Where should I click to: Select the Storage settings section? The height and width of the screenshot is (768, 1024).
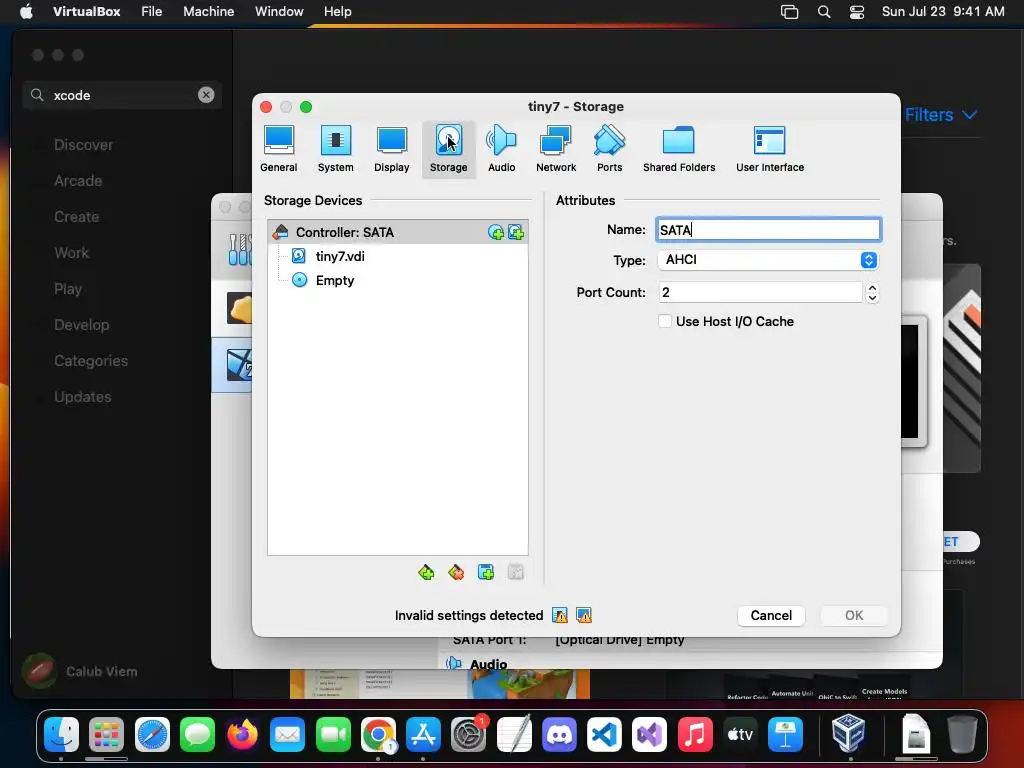tap(449, 150)
